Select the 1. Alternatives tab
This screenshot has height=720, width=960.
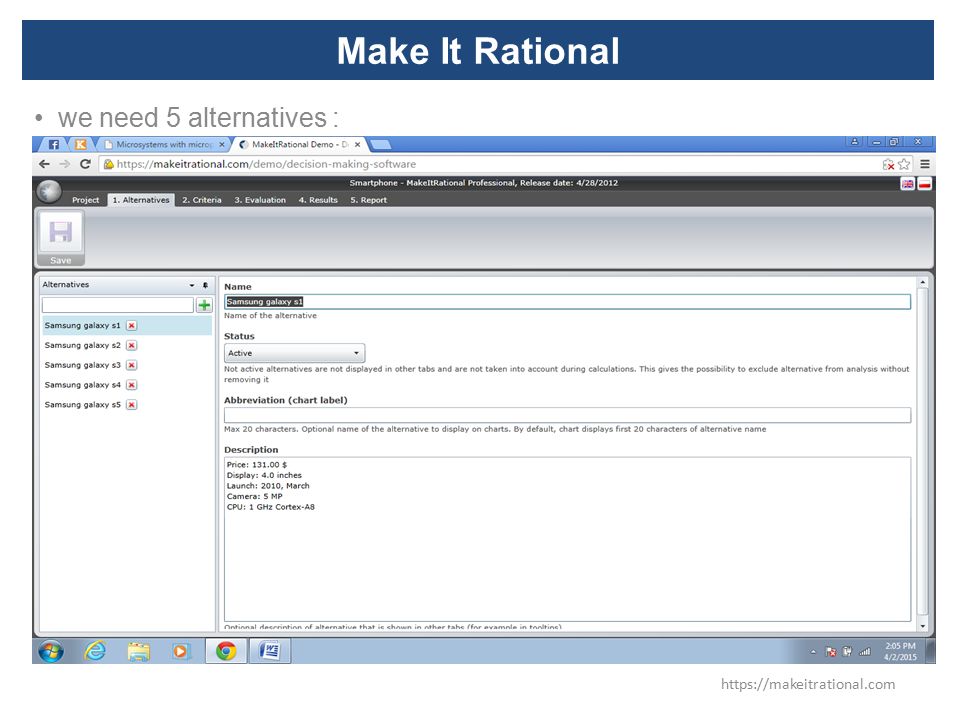[x=141, y=200]
